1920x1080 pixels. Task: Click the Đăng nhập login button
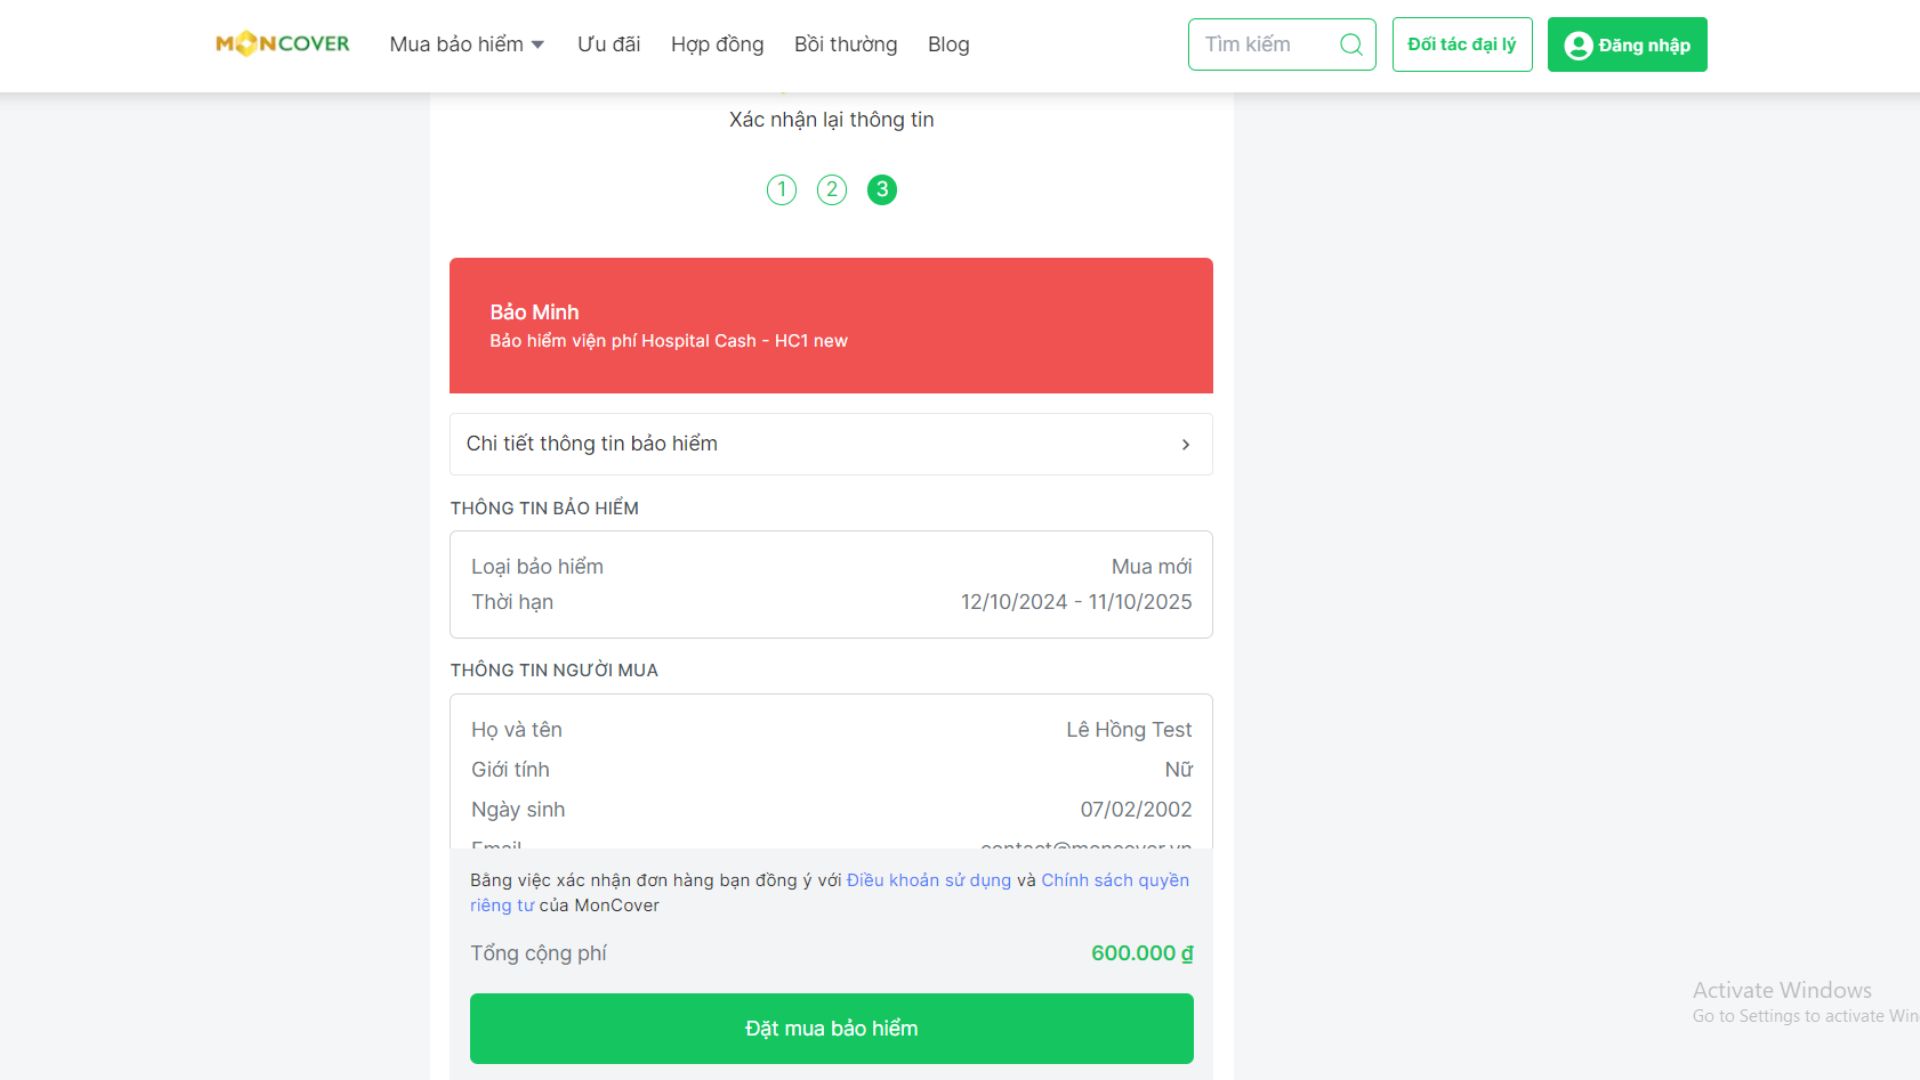tap(1627, 44)
